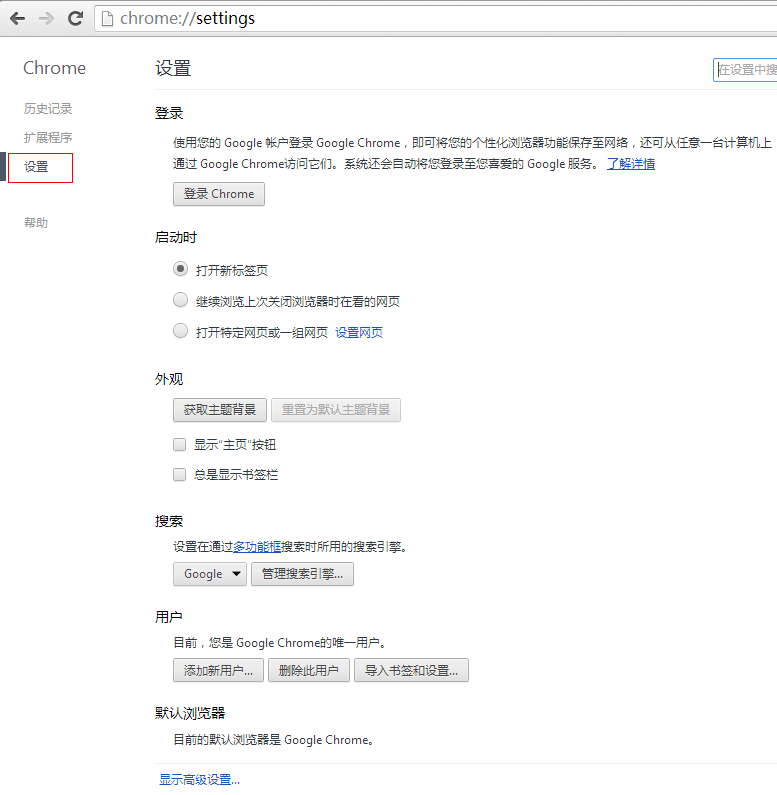Click the 默认浏览器 section heading
The width and height of the screenshot is (777, 795).
[190, 713]
